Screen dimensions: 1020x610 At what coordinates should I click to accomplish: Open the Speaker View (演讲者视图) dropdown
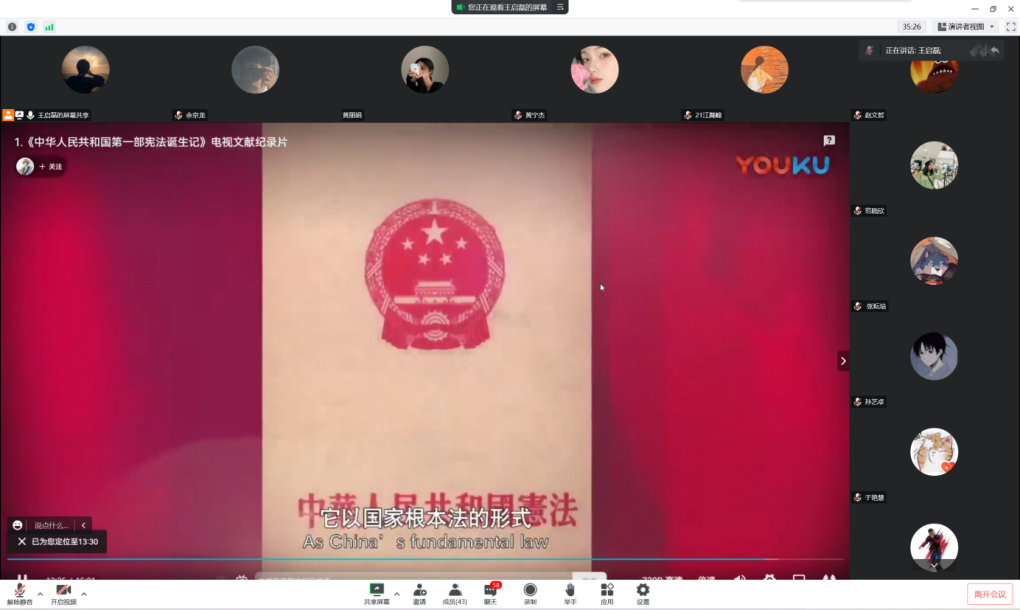click(x=966, y=27)
